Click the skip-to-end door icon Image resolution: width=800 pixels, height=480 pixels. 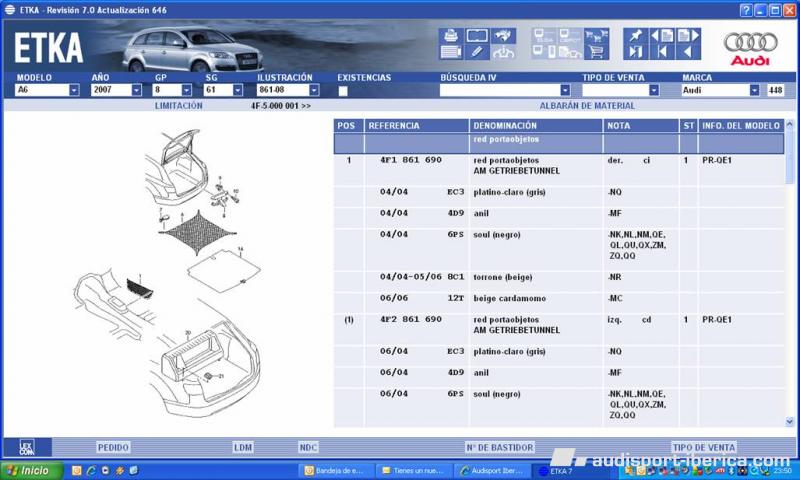pyautogui.click(x=636, y=52)
